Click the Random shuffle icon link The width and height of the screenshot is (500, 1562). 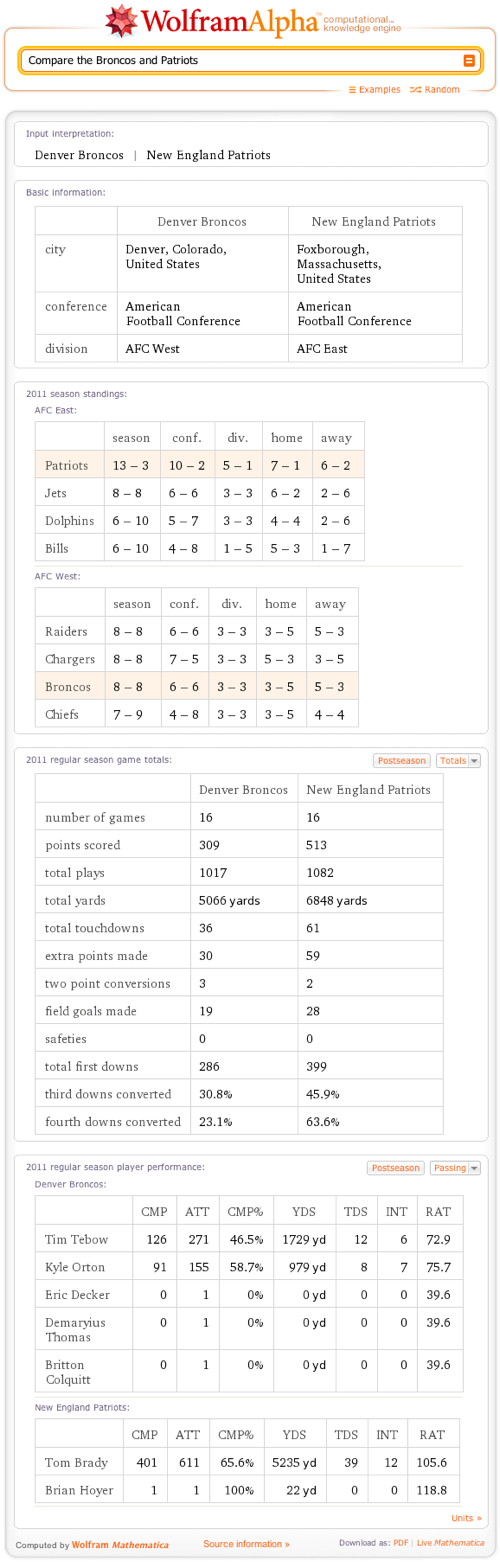click(x=435, y=90)
